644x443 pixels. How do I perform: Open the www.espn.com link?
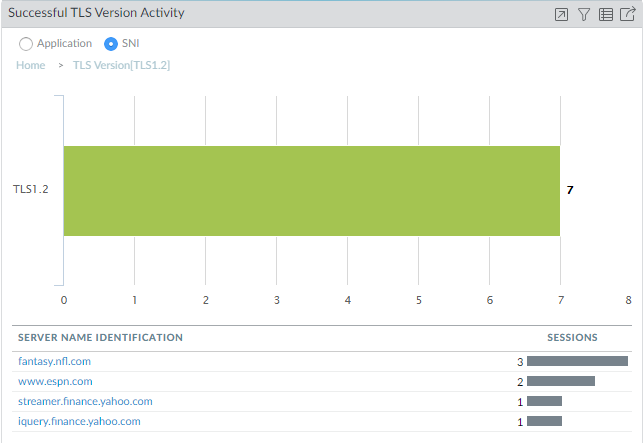point(55,381)
